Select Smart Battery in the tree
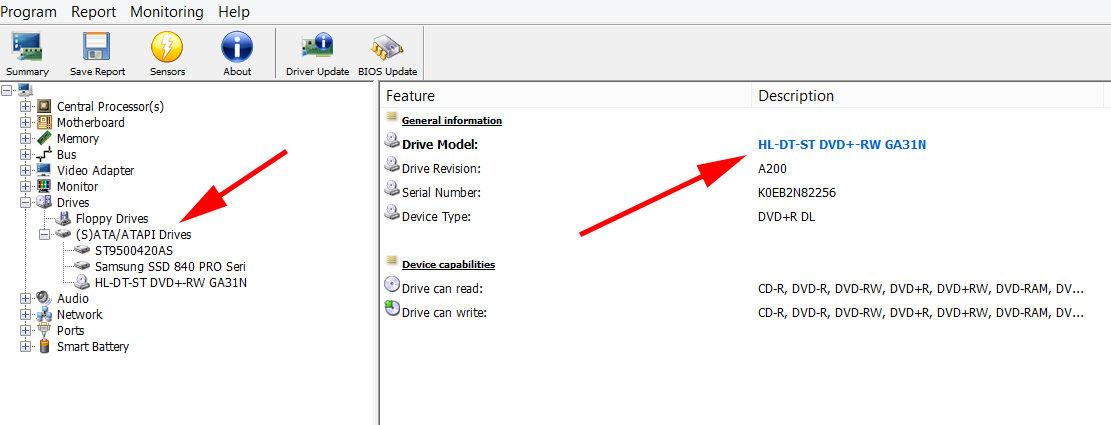Viewport: 1111px width, 425px height. (93, 347)
